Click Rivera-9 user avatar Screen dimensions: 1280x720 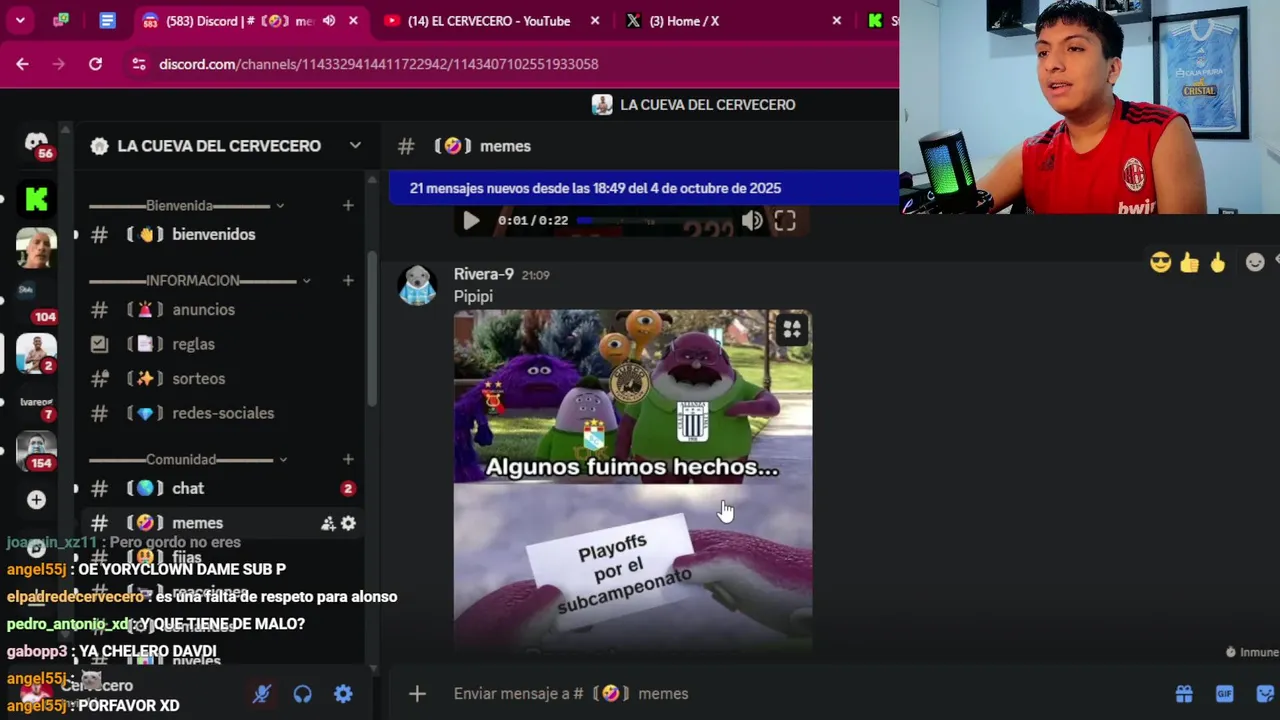[418, 285]
